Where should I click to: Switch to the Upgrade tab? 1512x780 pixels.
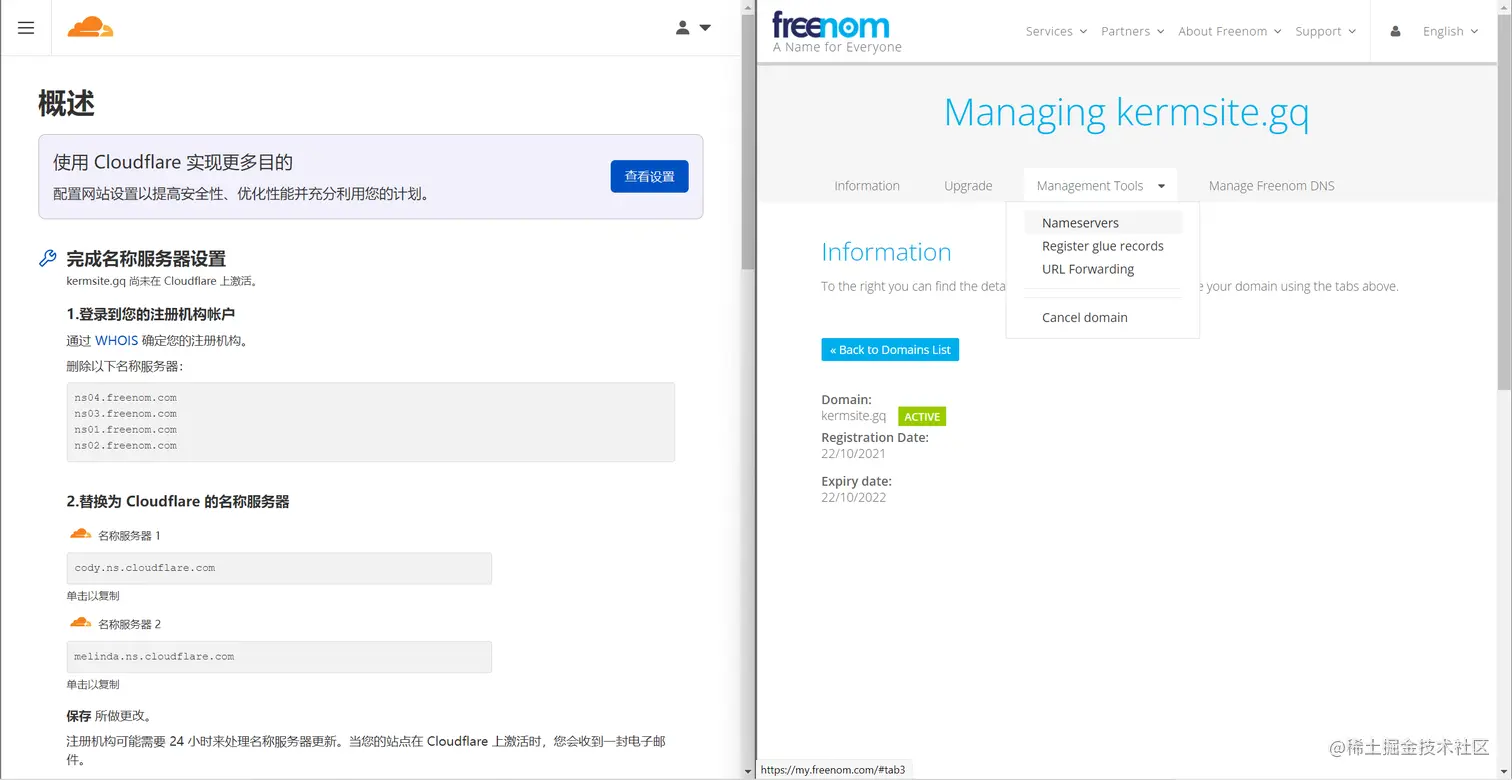(968, 185)
